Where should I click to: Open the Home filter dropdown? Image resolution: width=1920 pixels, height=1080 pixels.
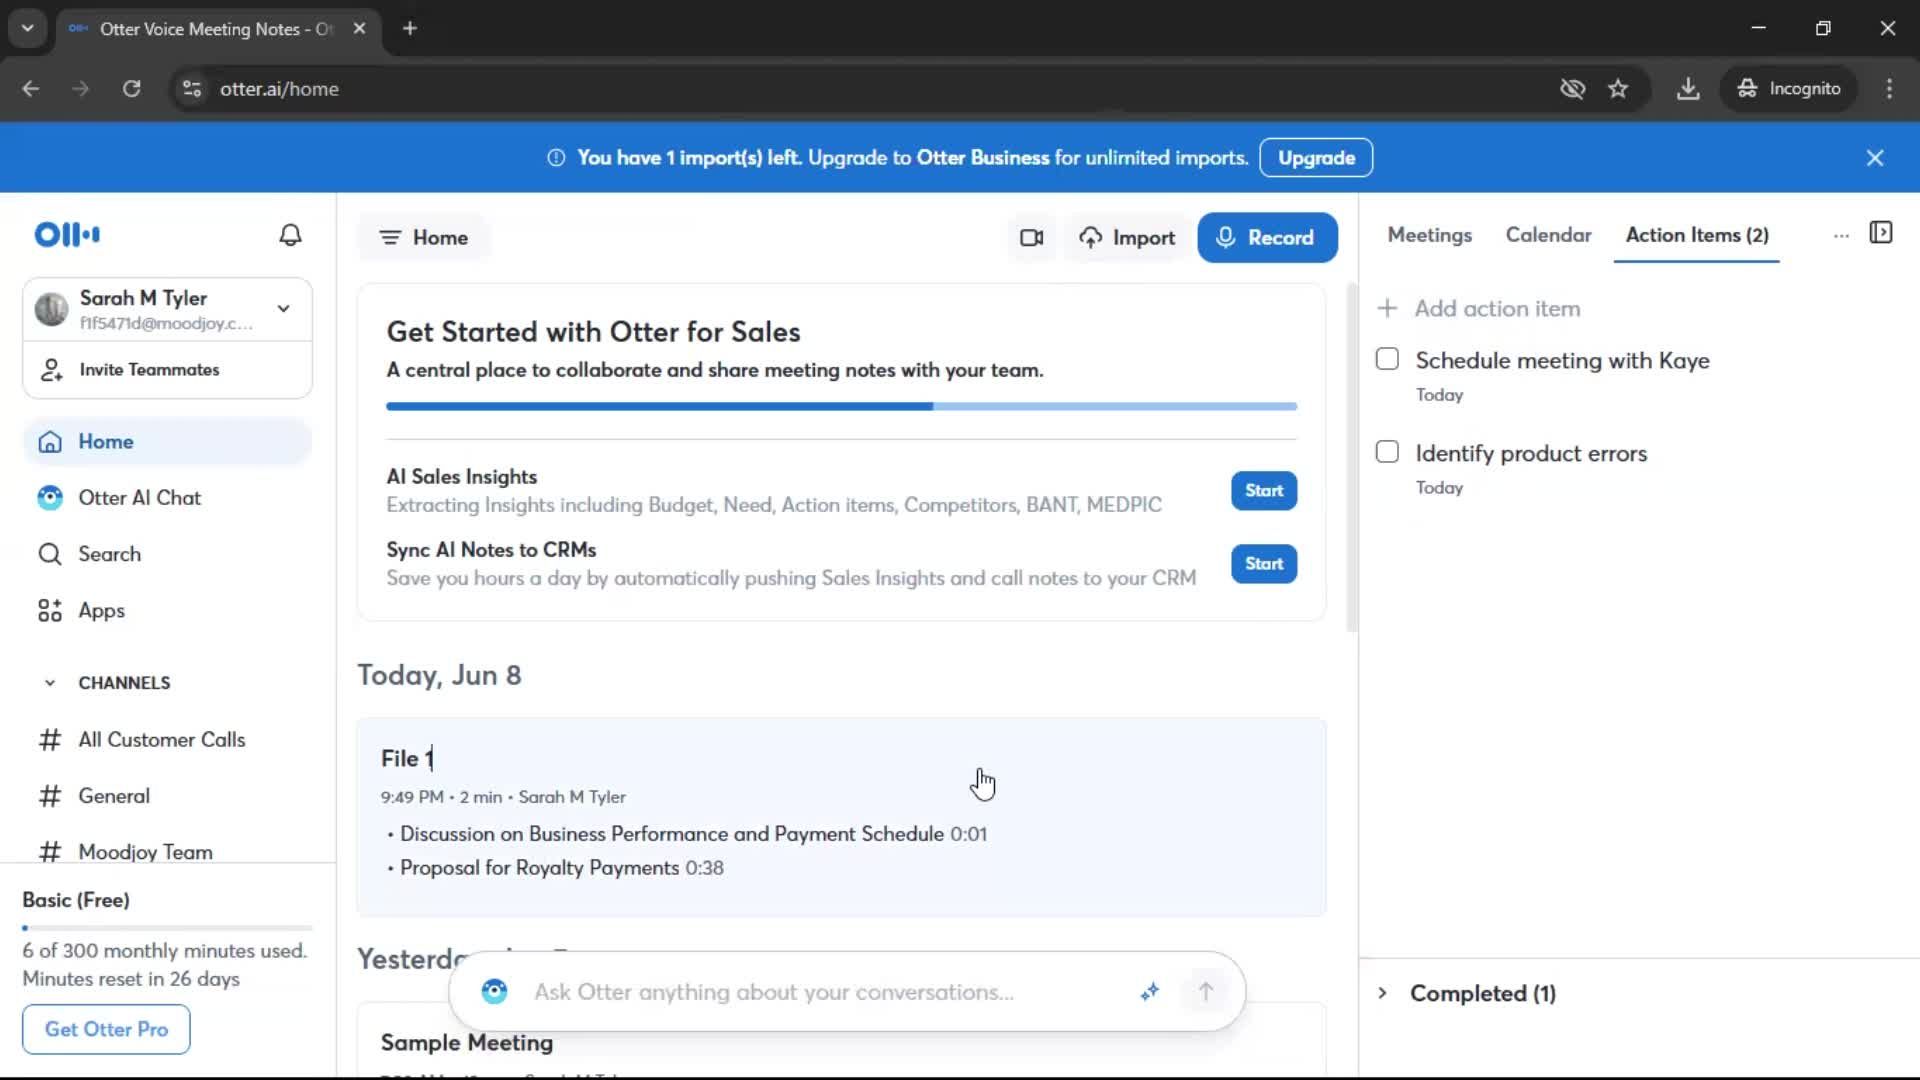point(423,238)
